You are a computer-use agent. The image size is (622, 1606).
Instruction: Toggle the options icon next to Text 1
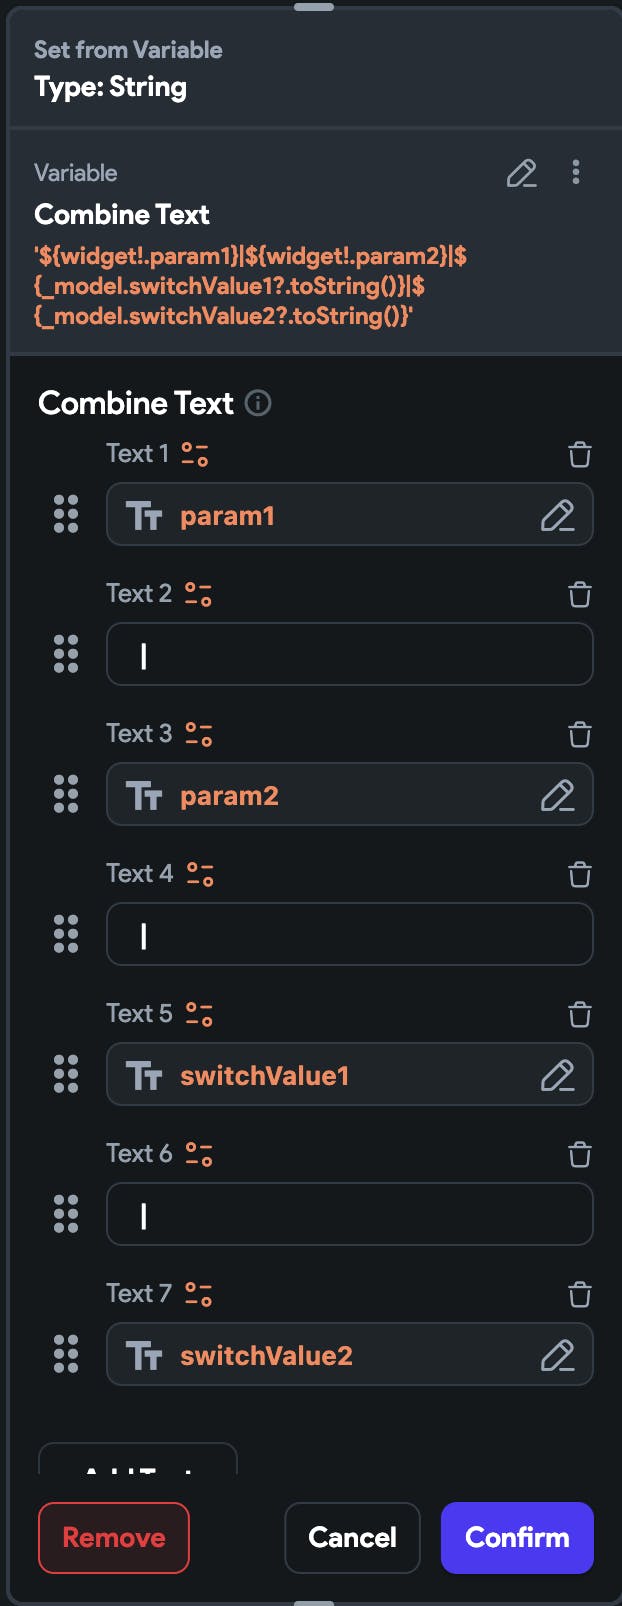(x=195, y=455)
